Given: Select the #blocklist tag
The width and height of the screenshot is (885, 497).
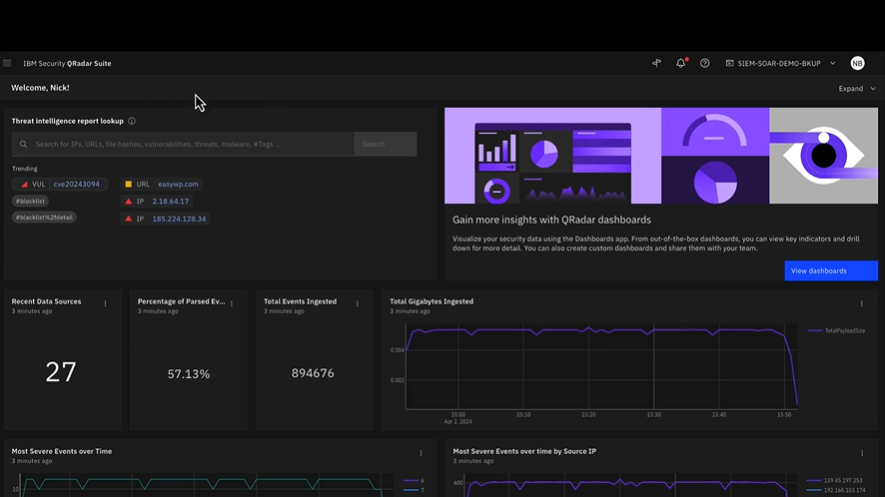Looking at the screenshot, I should [30, 201].
